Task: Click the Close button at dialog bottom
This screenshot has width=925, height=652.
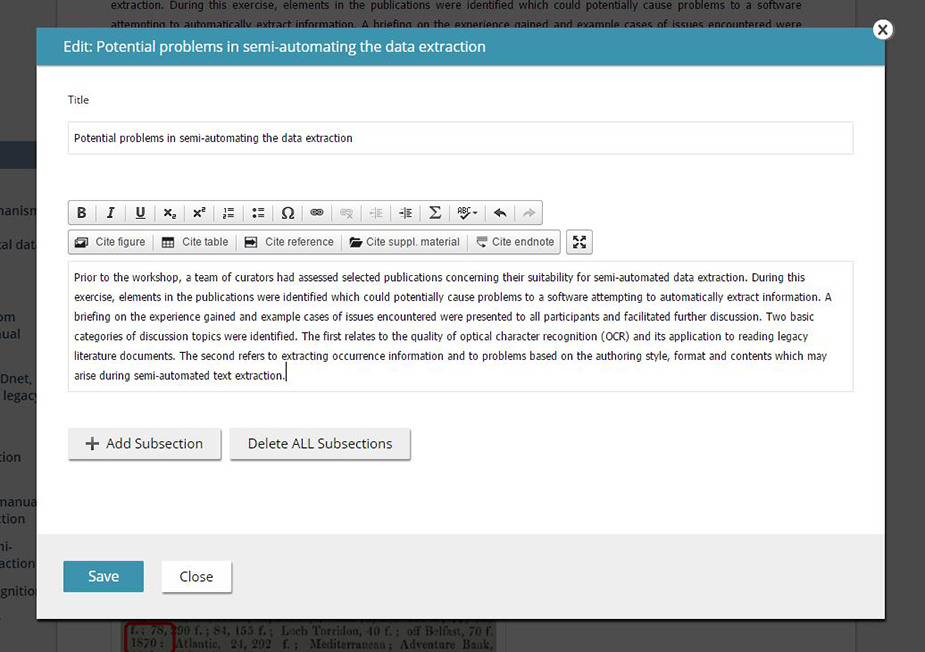Action: (x=196, y=576)
